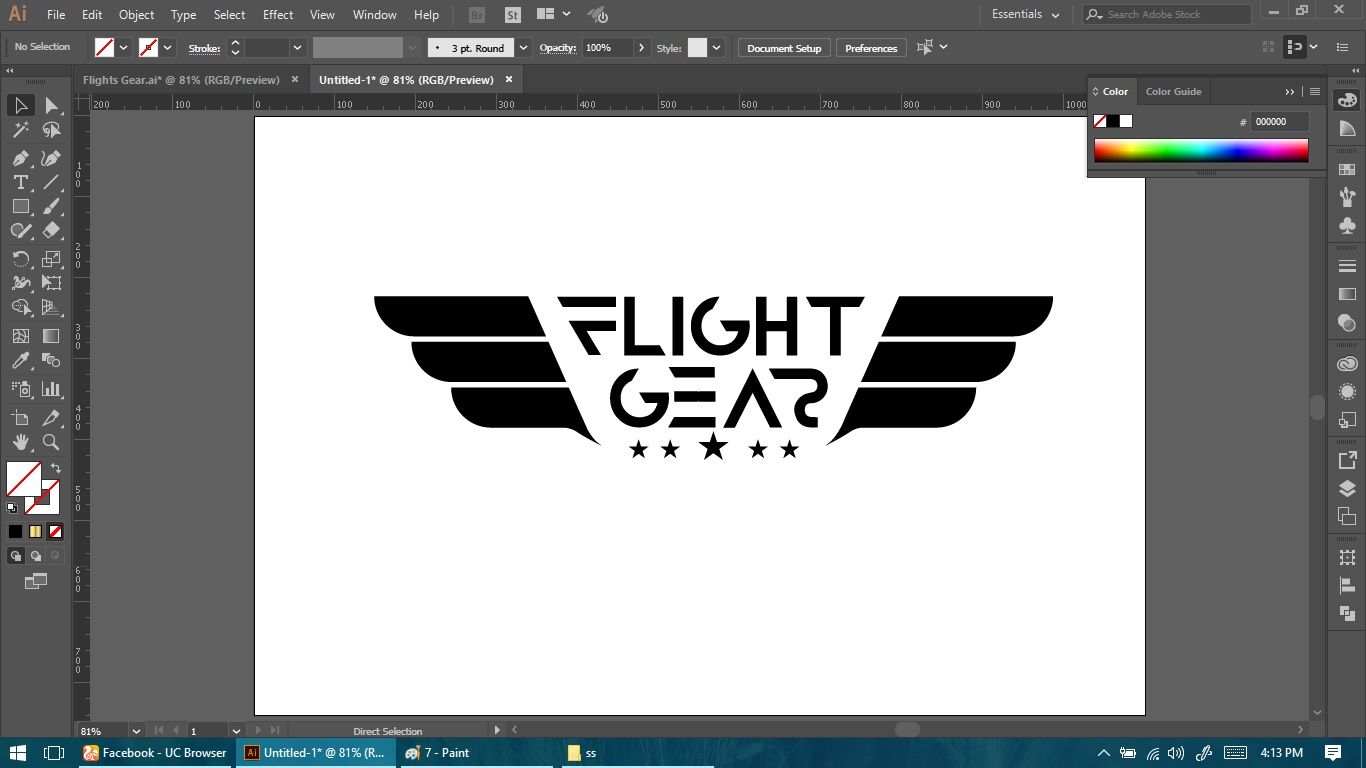This screenshot has height=768, width=1366.
Task: Select the Curvature tool
Action: click(52, 158)
